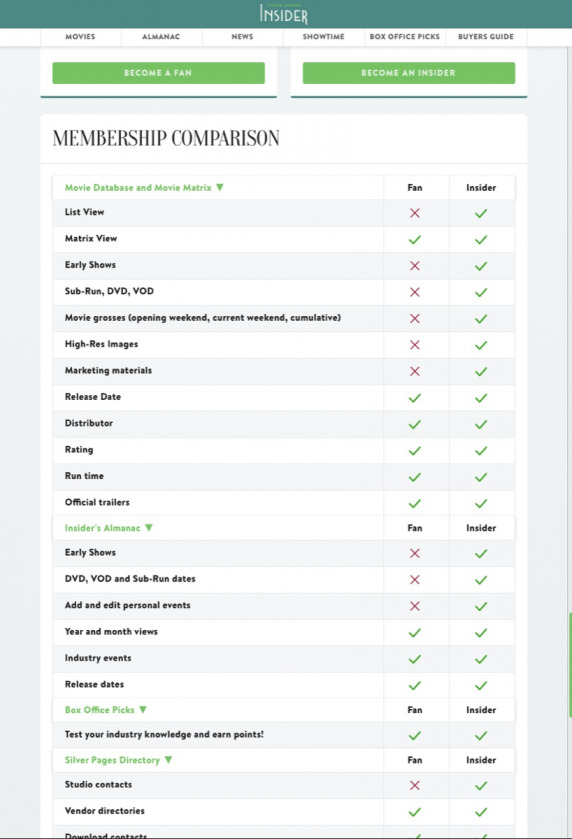The width and height of the screenshot is (572, 839).
Task: Open the Movies nav tab
Action: pos(80,37)
